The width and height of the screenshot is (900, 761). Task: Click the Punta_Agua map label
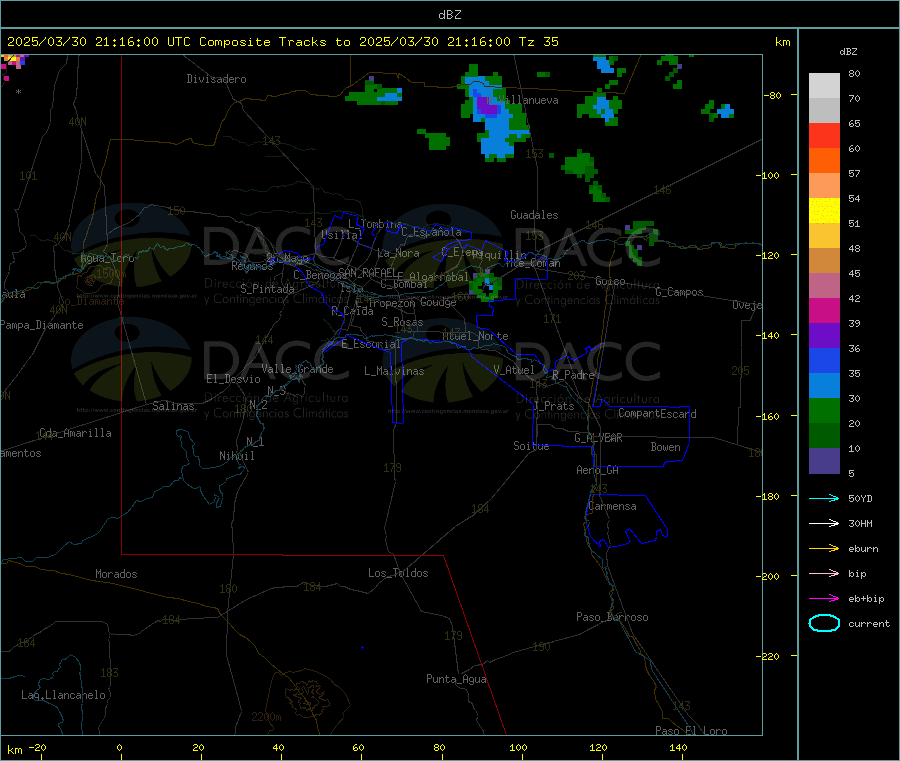tap(456, 679)
